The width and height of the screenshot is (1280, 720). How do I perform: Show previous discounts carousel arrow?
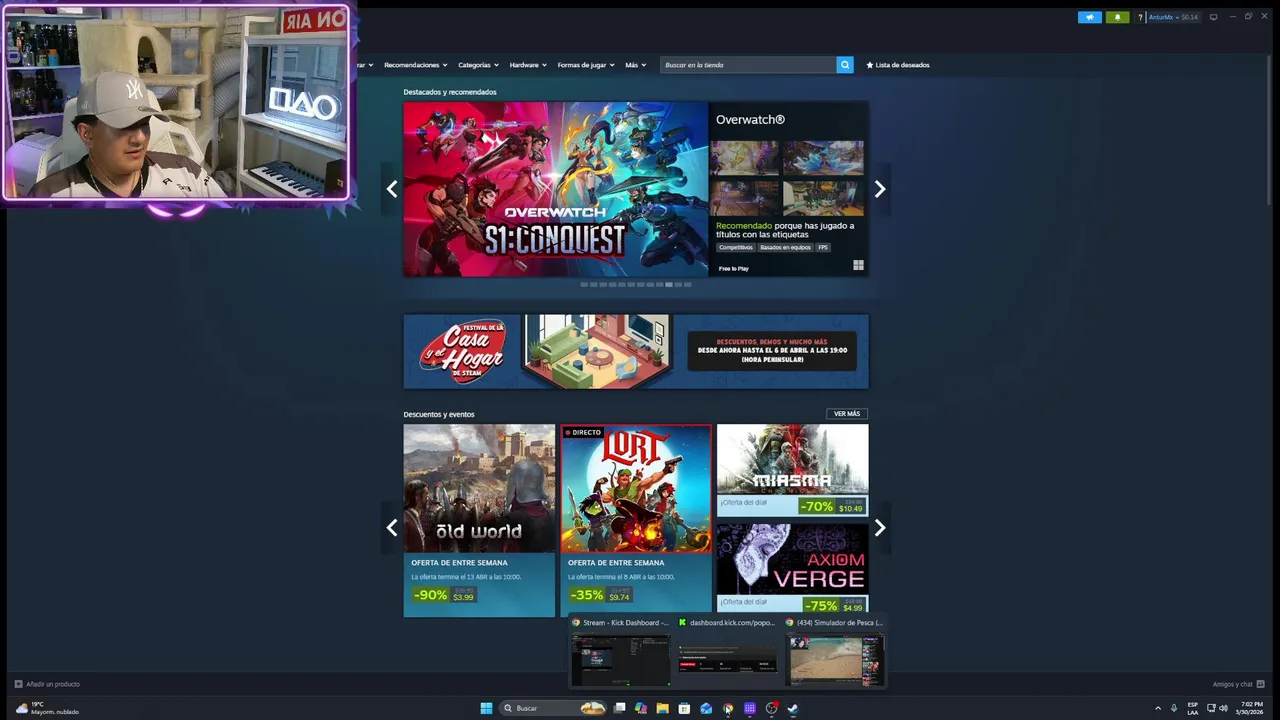coord(392,528)
